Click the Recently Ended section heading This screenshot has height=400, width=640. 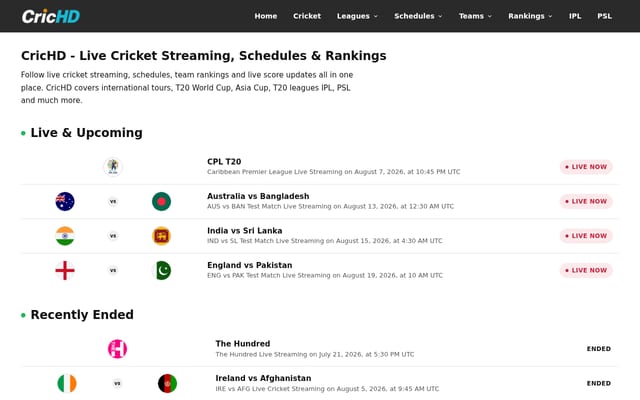point(82,315)
